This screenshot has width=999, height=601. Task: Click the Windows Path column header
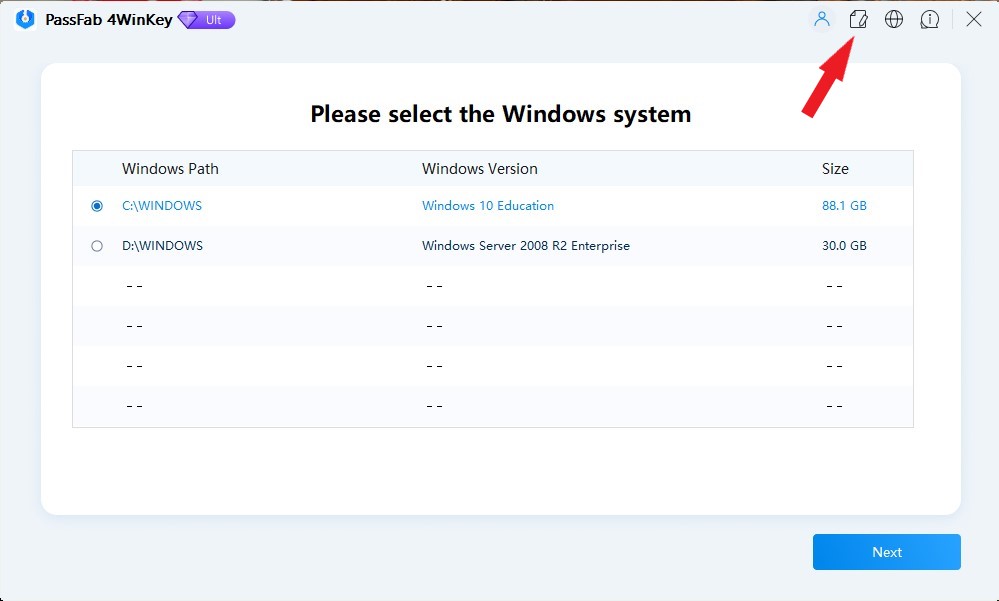[x=170, y=169]
